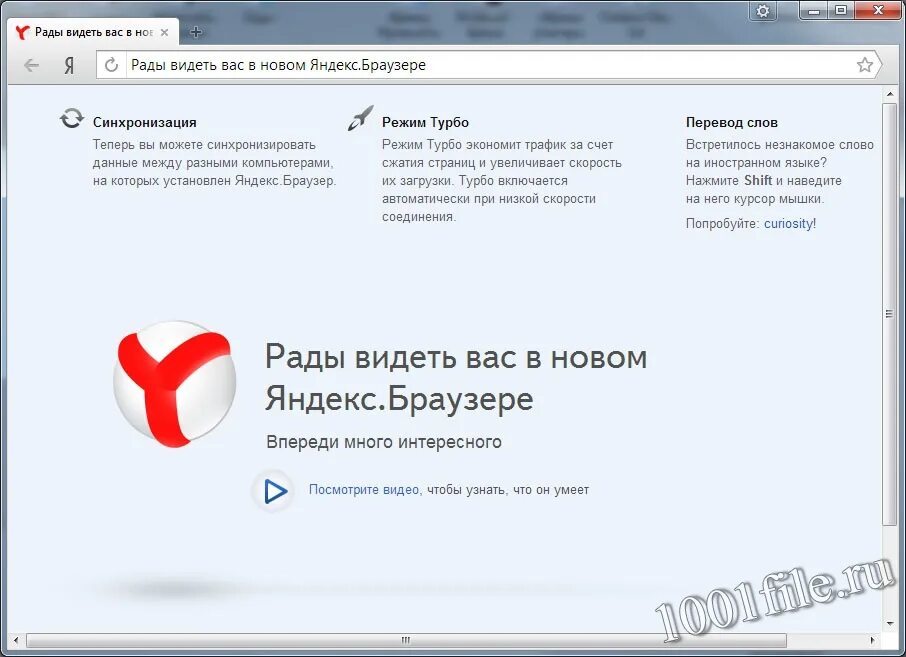
Task: Bookmark the page with the star icon
Action: pyautogui.click(x=864, y=65)
